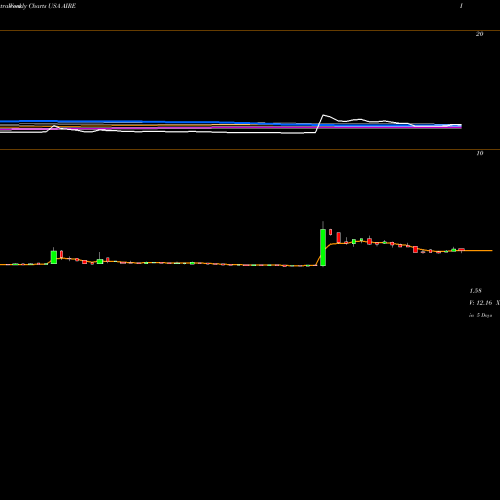Screen dimensions: 500x500
Task: Click the large red candle in mid-decline on right
Action: coord(415,249)
